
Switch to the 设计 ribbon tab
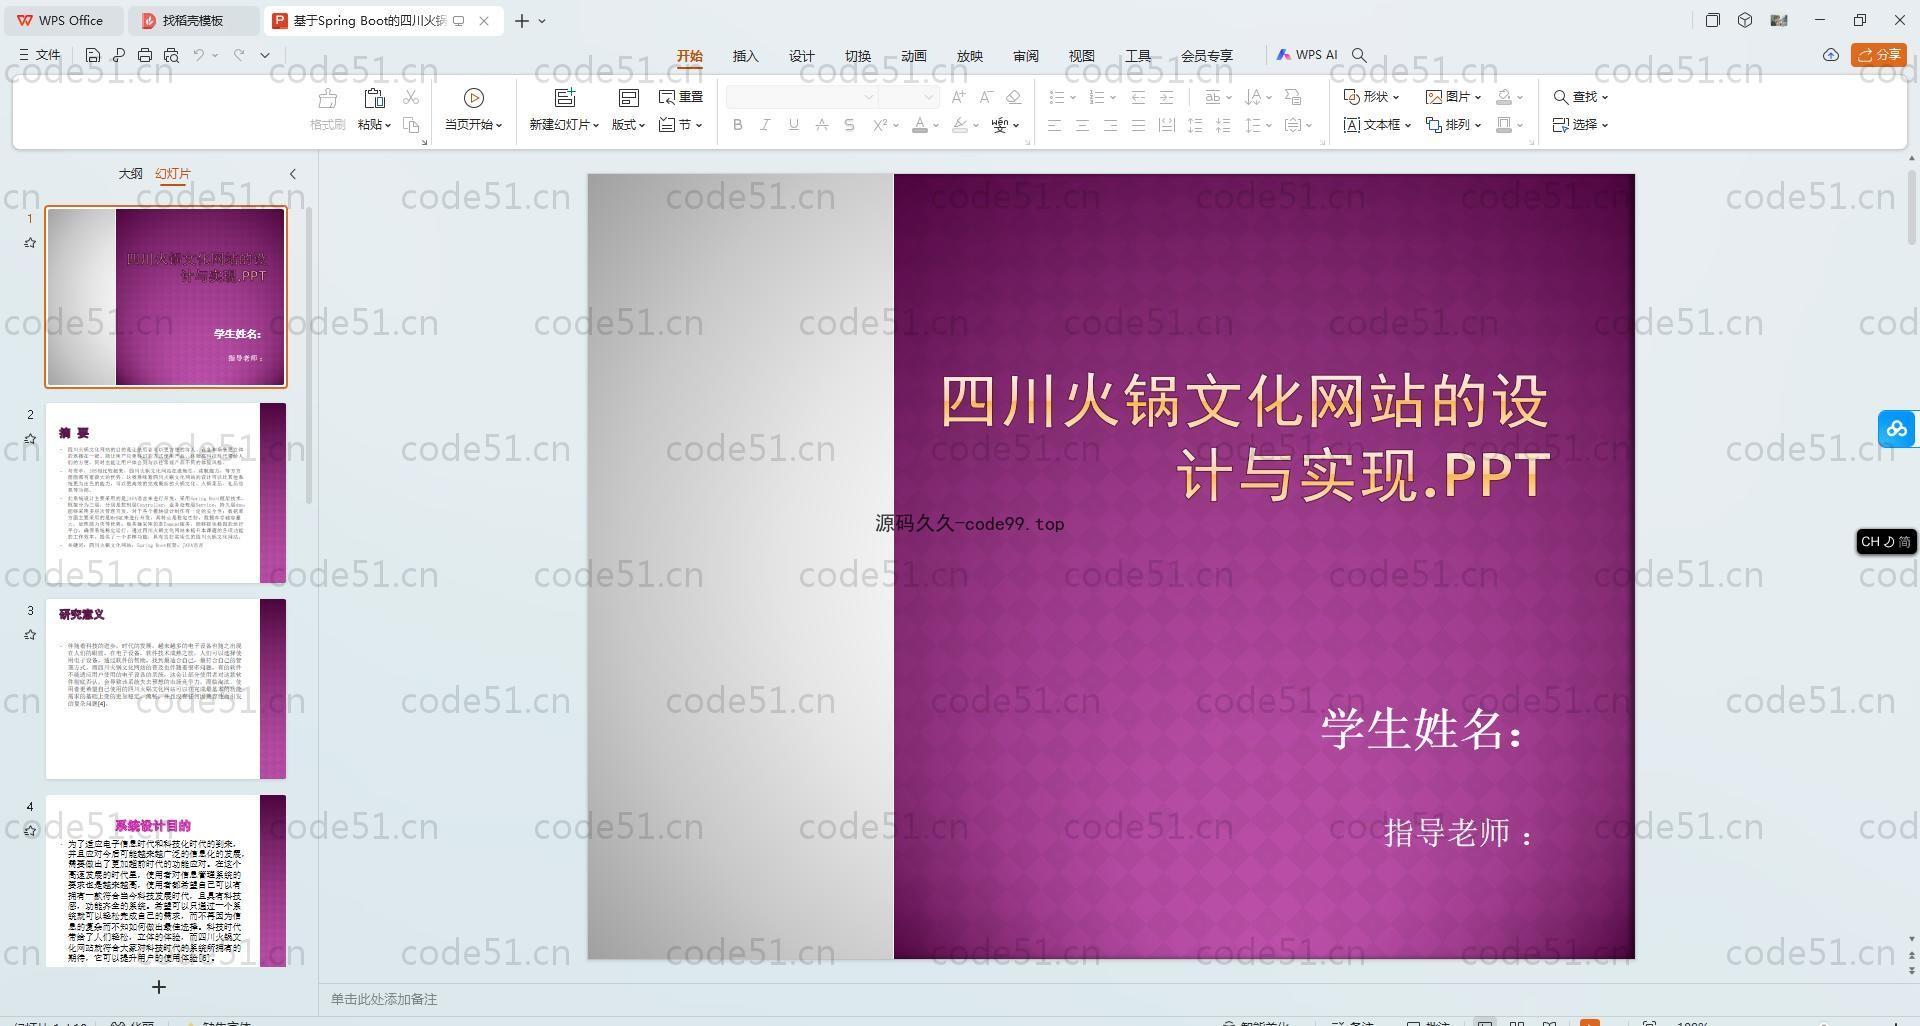point(802,56)
